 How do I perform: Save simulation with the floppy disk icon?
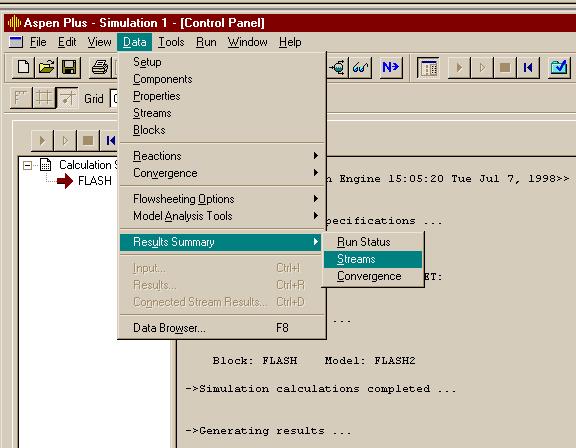pos(69,68)
